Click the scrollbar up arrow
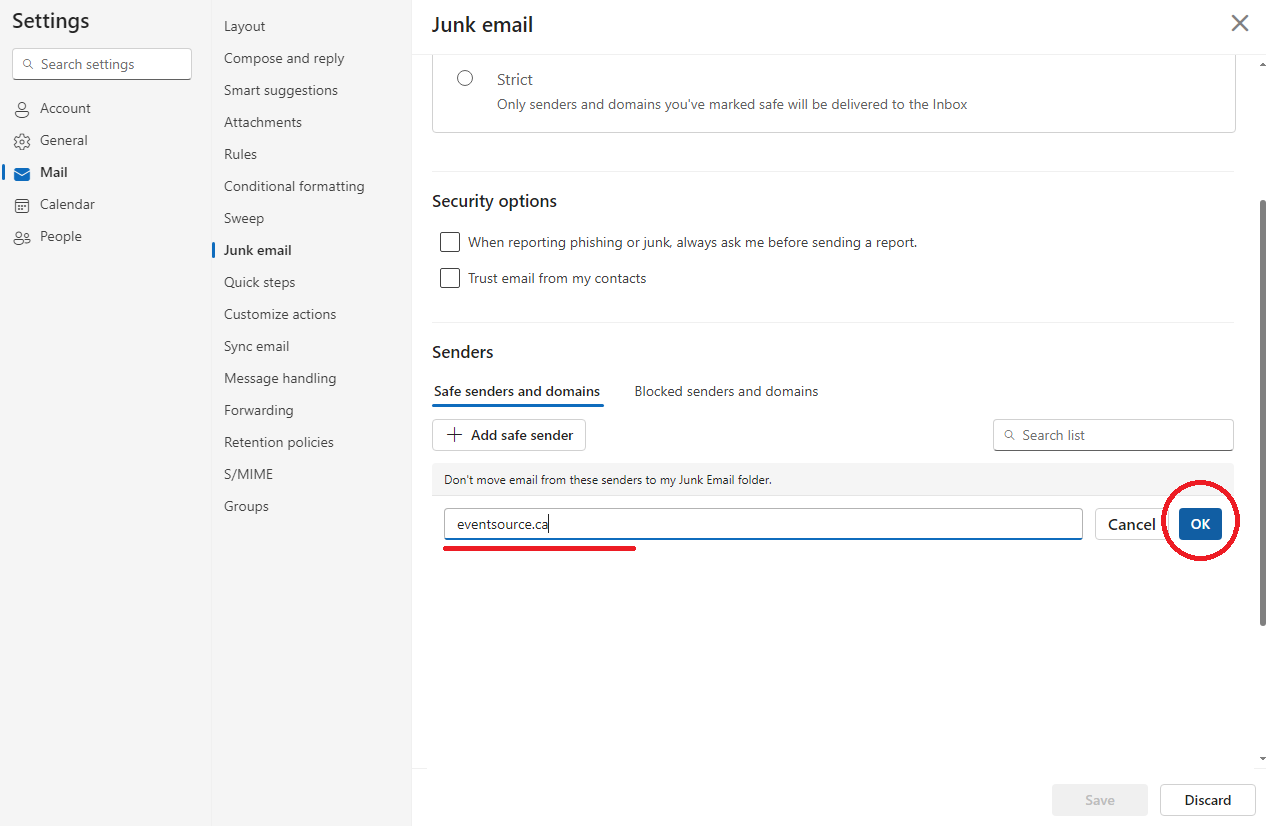Image resolution: width=1266 pixels, height=826 pixels. [1261, 65]
